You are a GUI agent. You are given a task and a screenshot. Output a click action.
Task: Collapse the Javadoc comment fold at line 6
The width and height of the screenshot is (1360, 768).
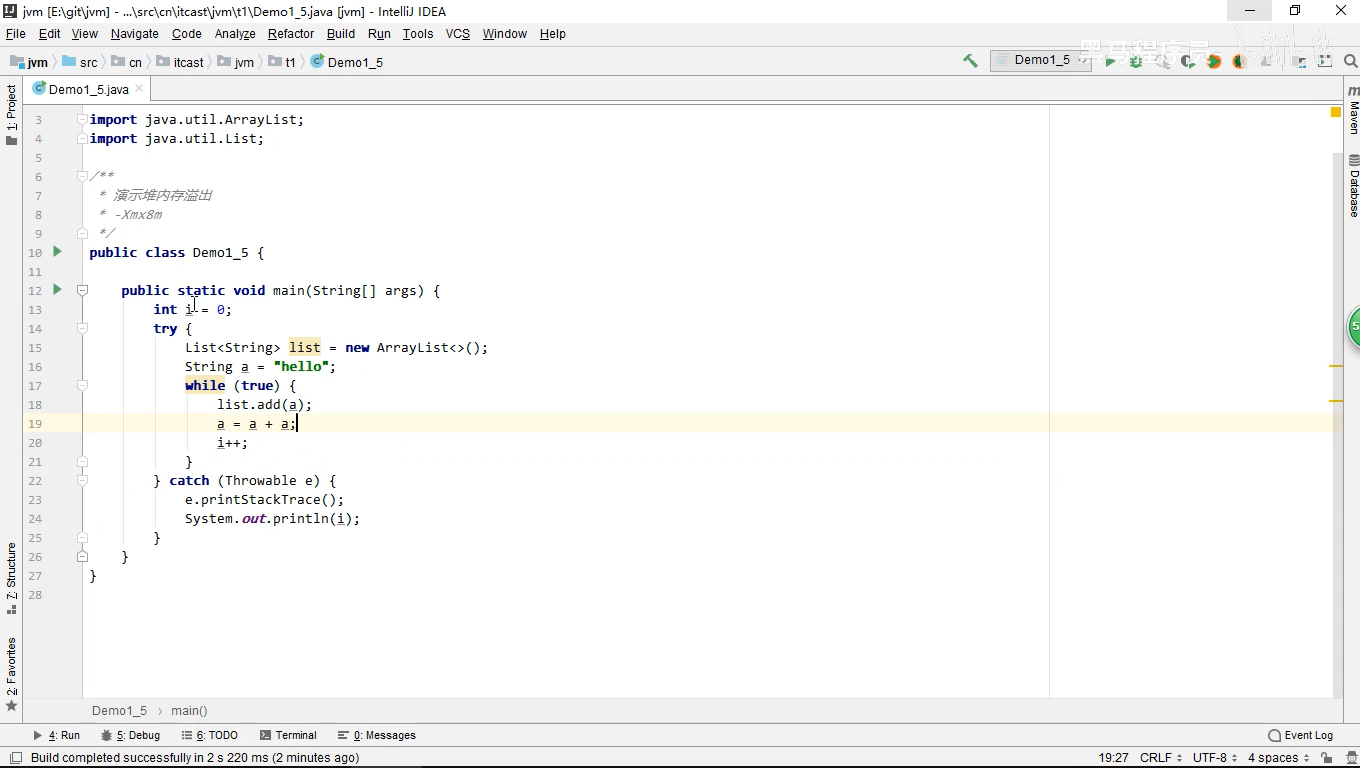point(82,176)
